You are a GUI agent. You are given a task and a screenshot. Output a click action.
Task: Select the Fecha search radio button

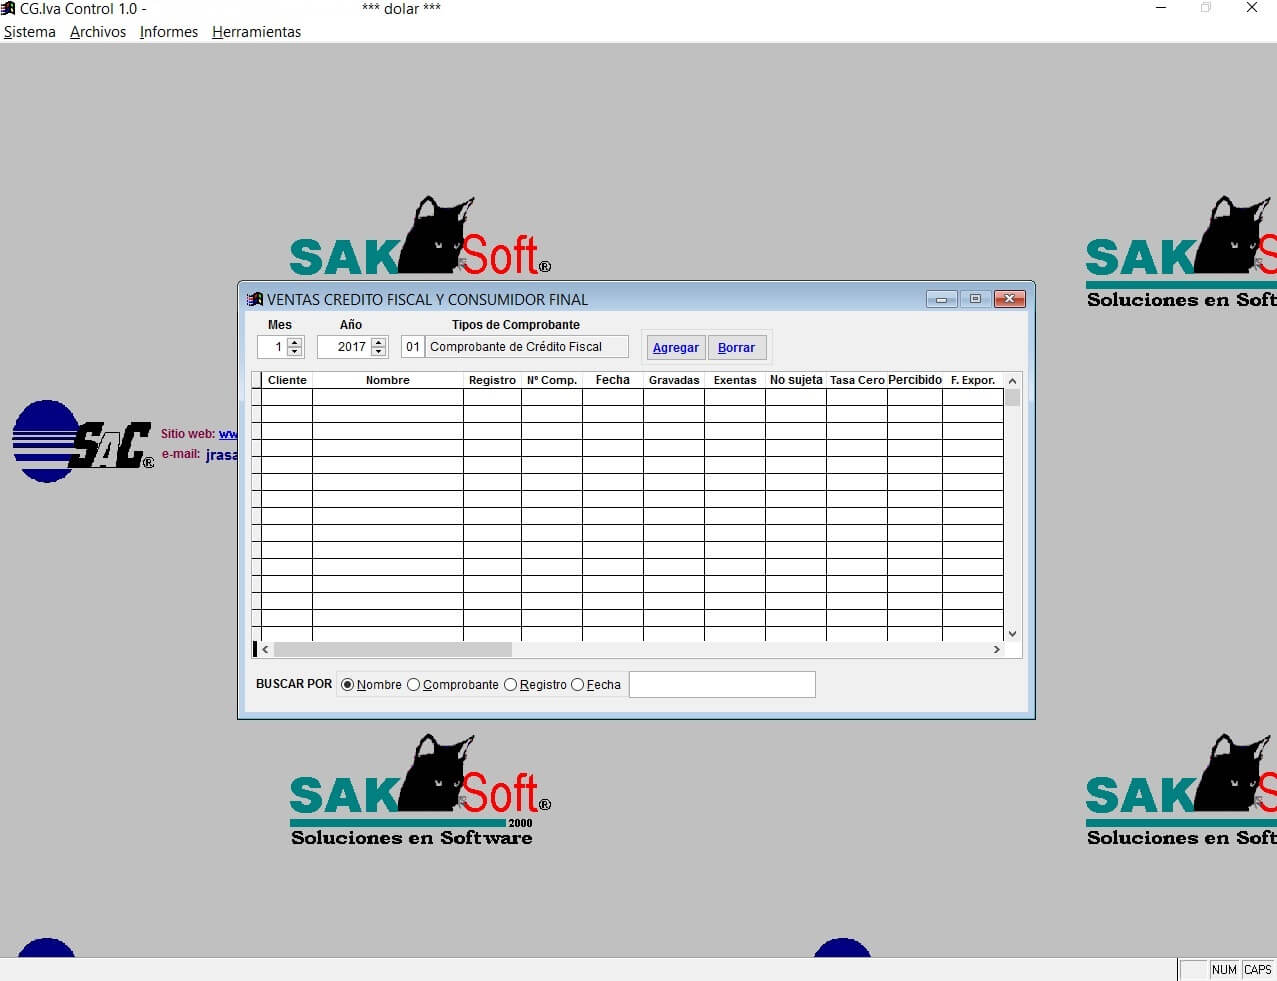pyautogui.click(x=577, y=685)
